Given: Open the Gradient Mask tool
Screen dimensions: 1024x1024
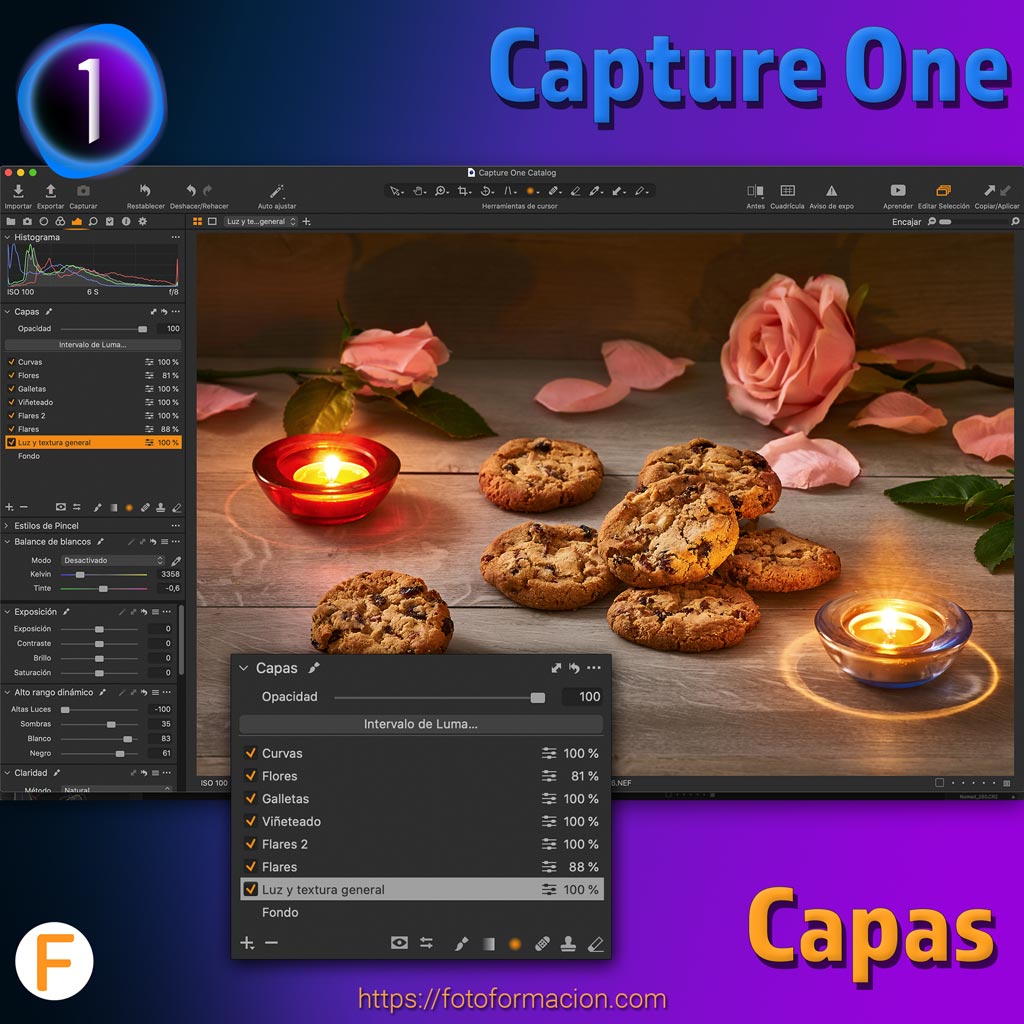Looking at the screenshot, I should pyautogui.click(x=488, y=943).
